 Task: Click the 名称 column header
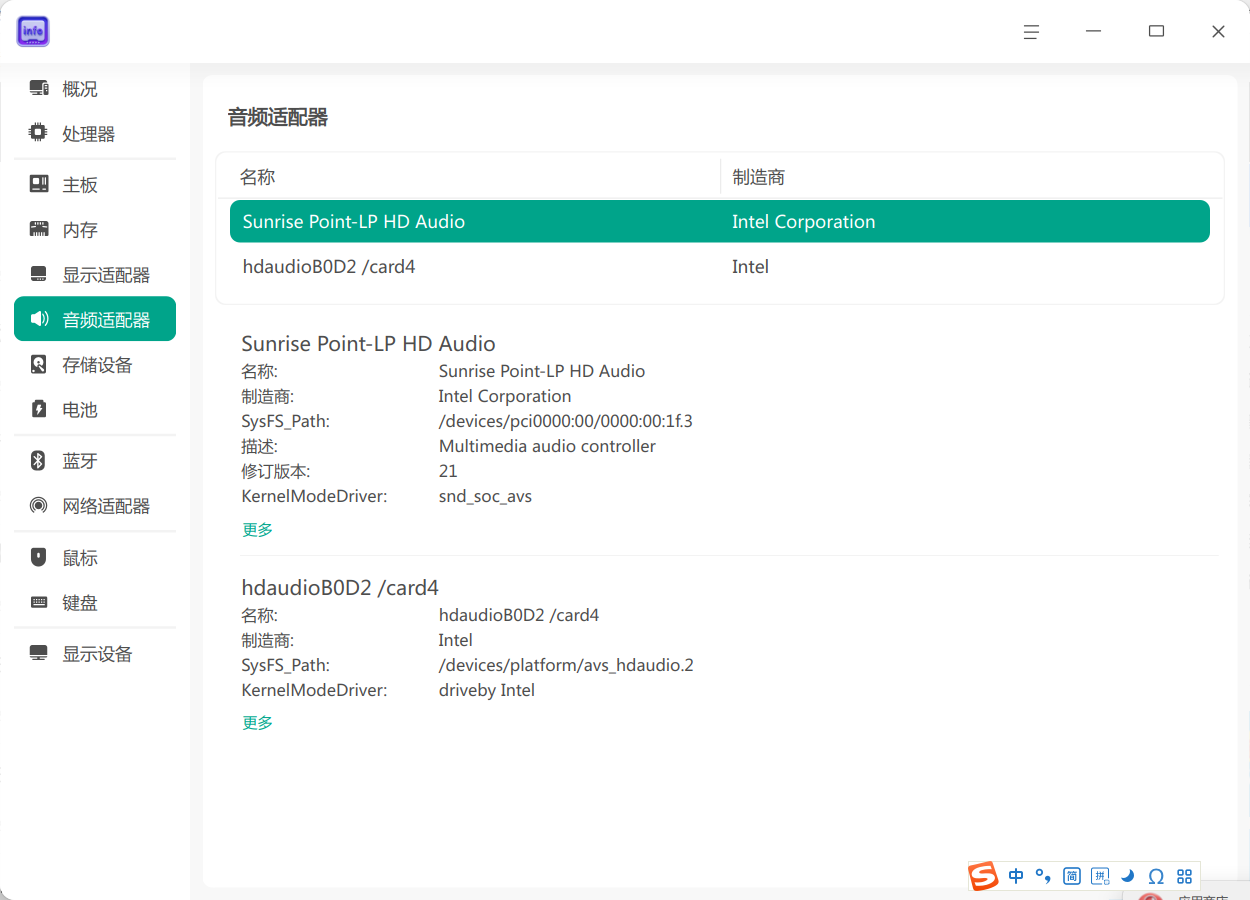(258, 177)
